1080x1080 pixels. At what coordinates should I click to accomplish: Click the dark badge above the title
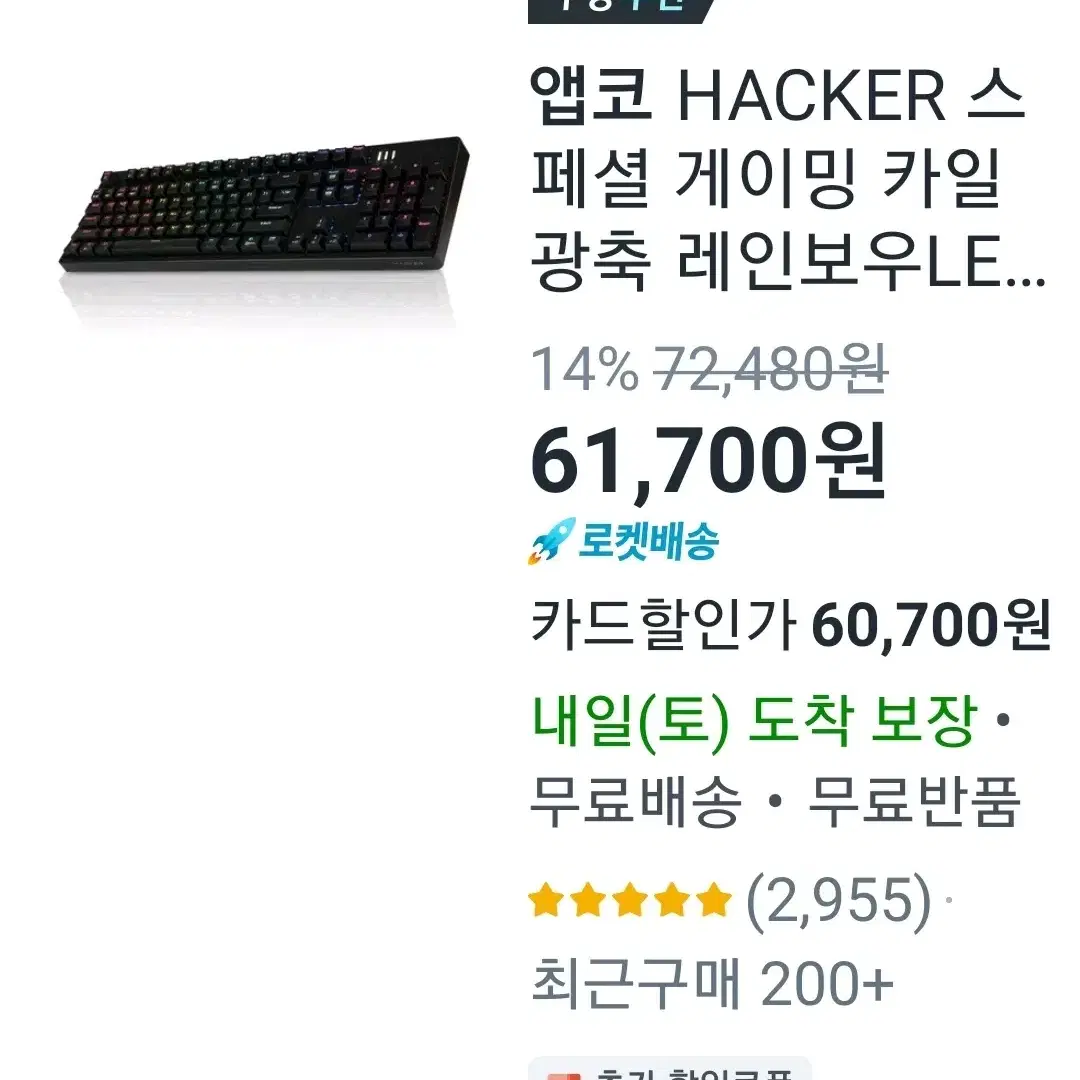coord(621,11)
